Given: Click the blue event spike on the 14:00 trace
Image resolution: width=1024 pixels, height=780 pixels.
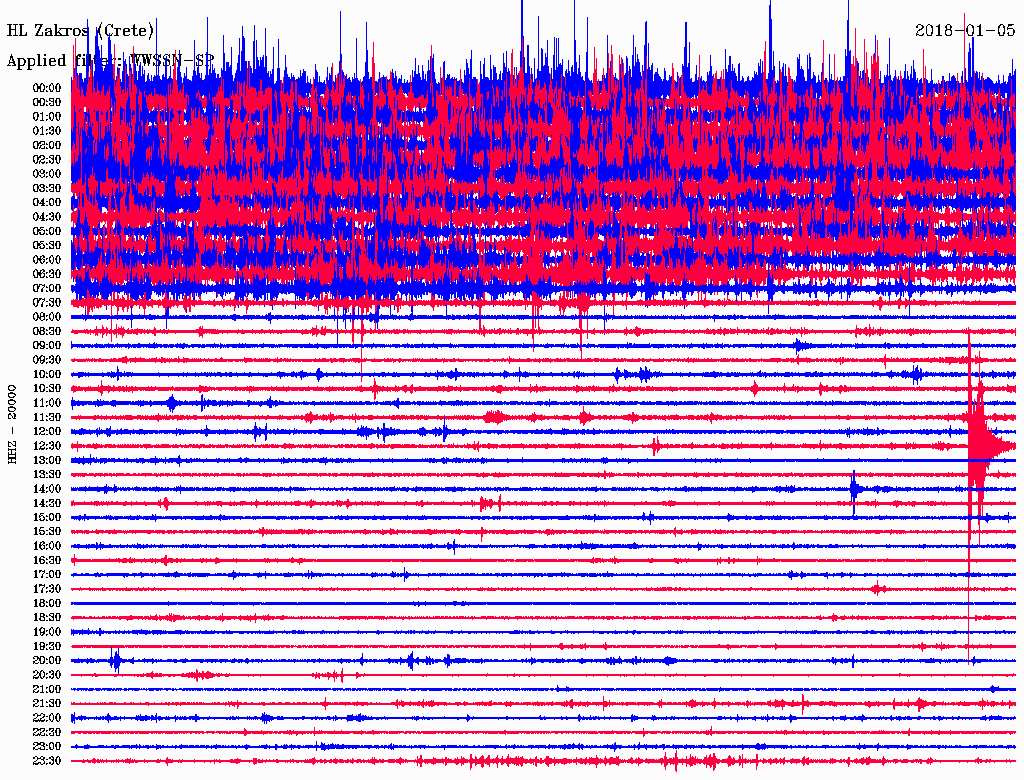Looking at the screenshot, I should tap(855, 489).
